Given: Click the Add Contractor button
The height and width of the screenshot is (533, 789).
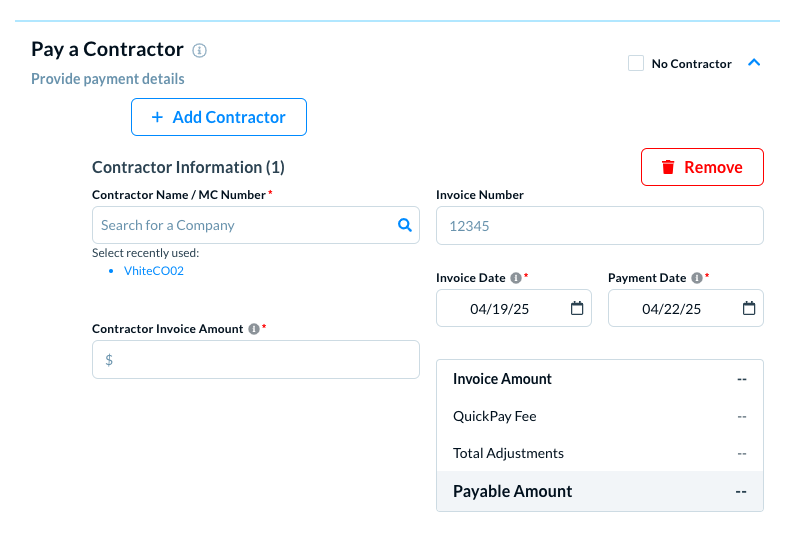Looking at the screenshot, I should point(219,117).
